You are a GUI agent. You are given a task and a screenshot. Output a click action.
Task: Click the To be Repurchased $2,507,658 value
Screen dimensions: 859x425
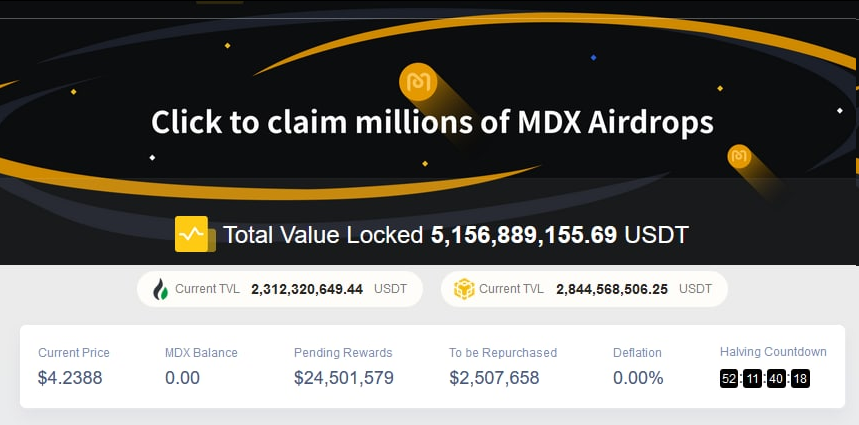pyautogui.click(x=494, y=378)
